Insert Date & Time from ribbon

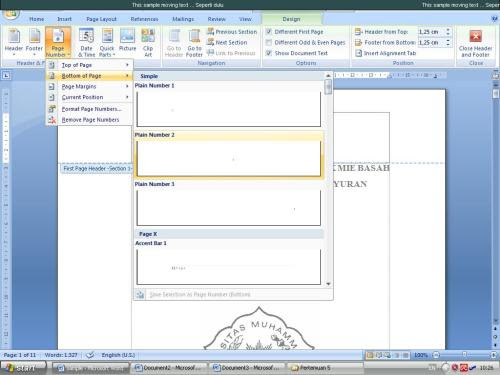[x=87, y=42]
